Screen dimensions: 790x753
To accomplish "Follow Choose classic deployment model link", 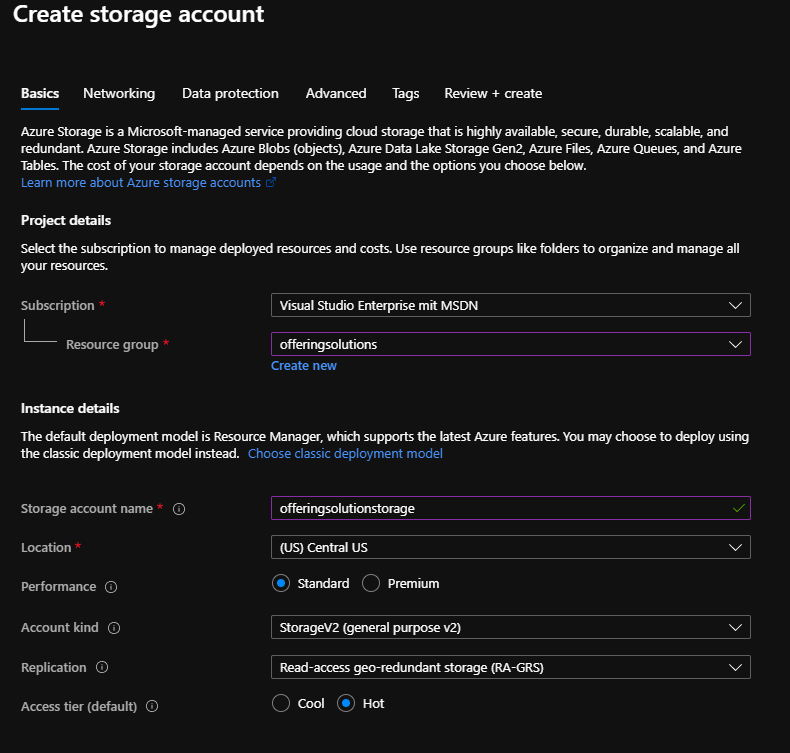I will coord(345,453).
